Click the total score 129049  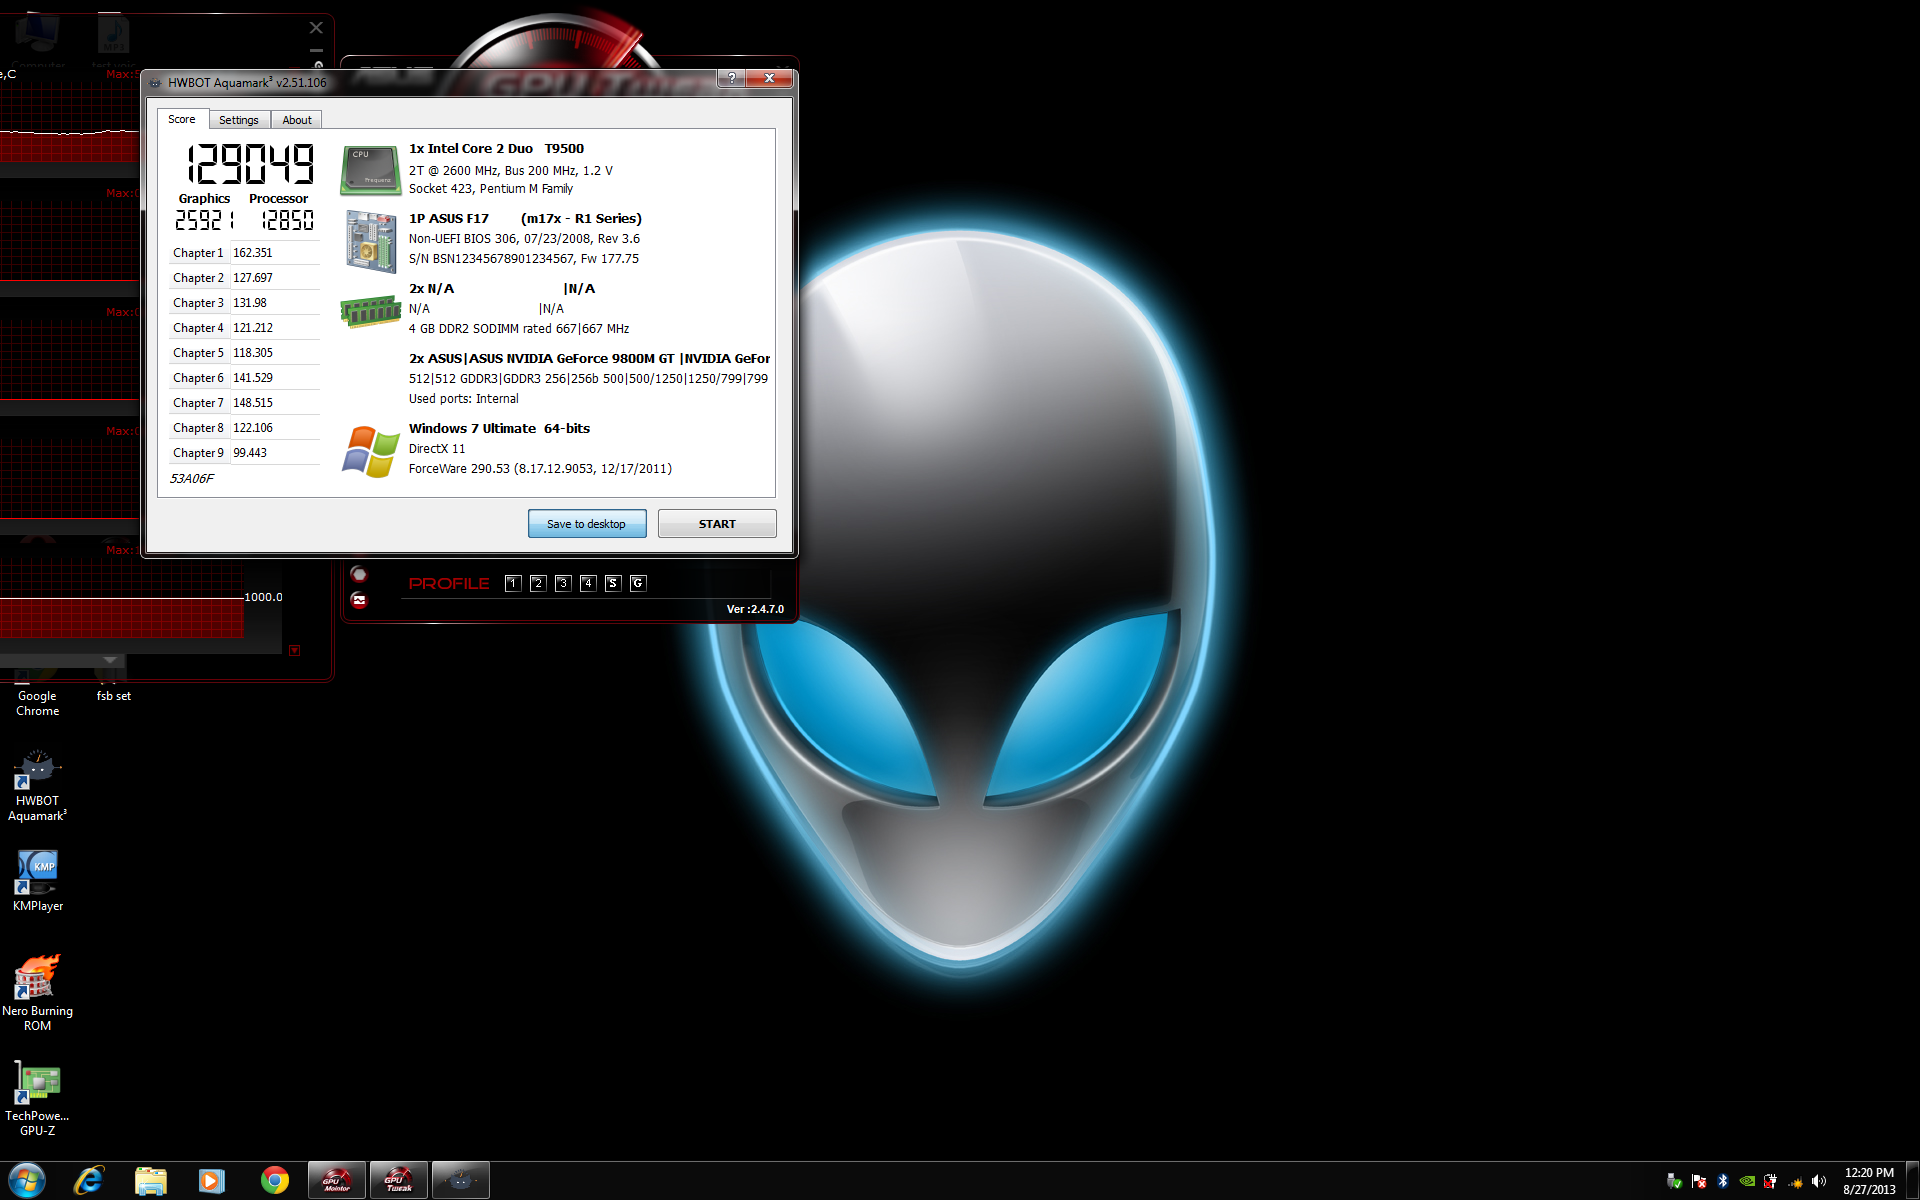tap(251, 164)
